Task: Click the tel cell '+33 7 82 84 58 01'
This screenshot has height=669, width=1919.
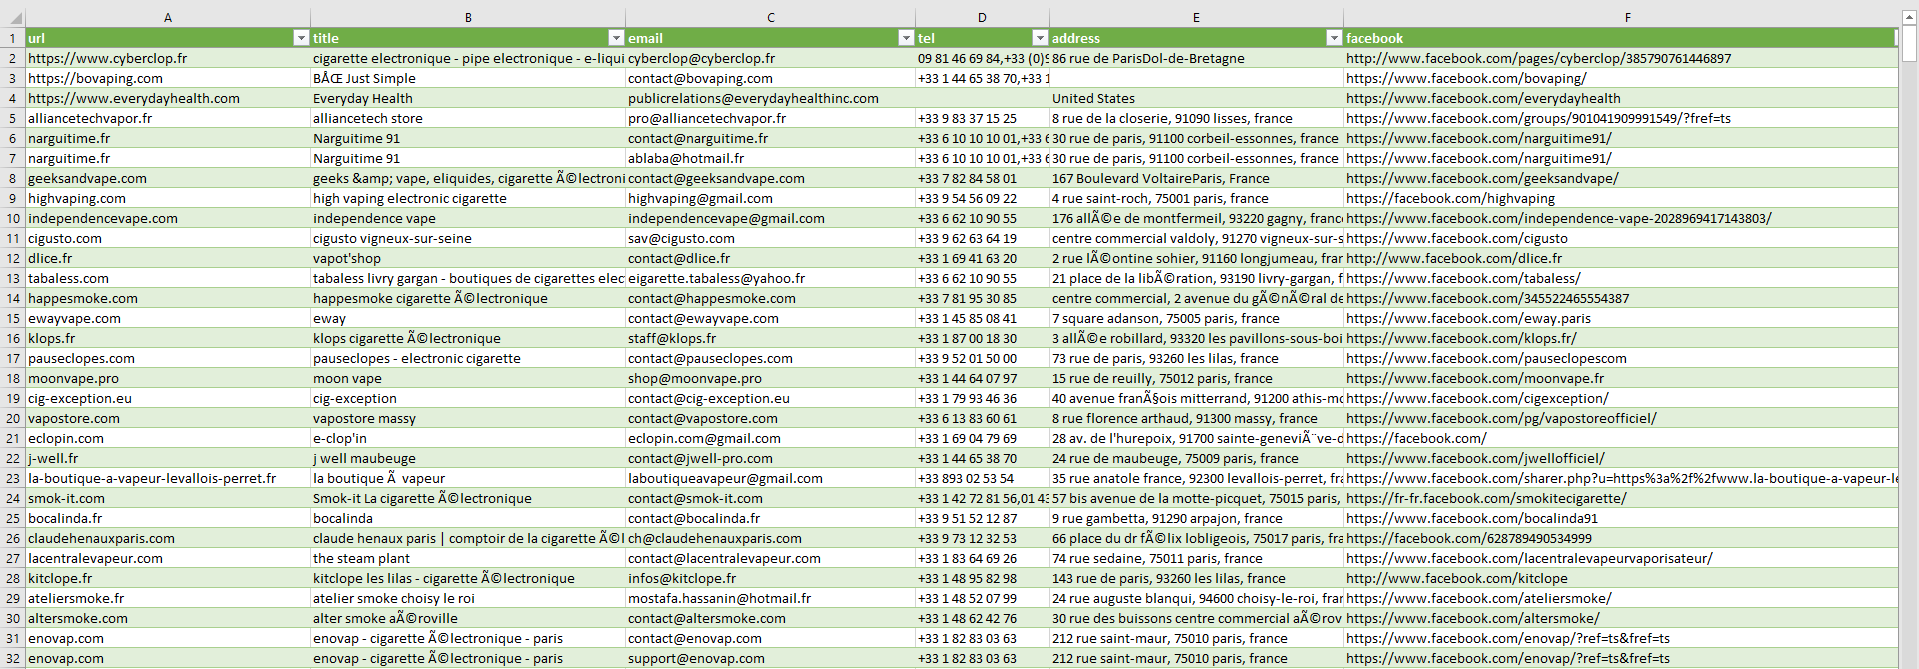Action: [982, 178]
